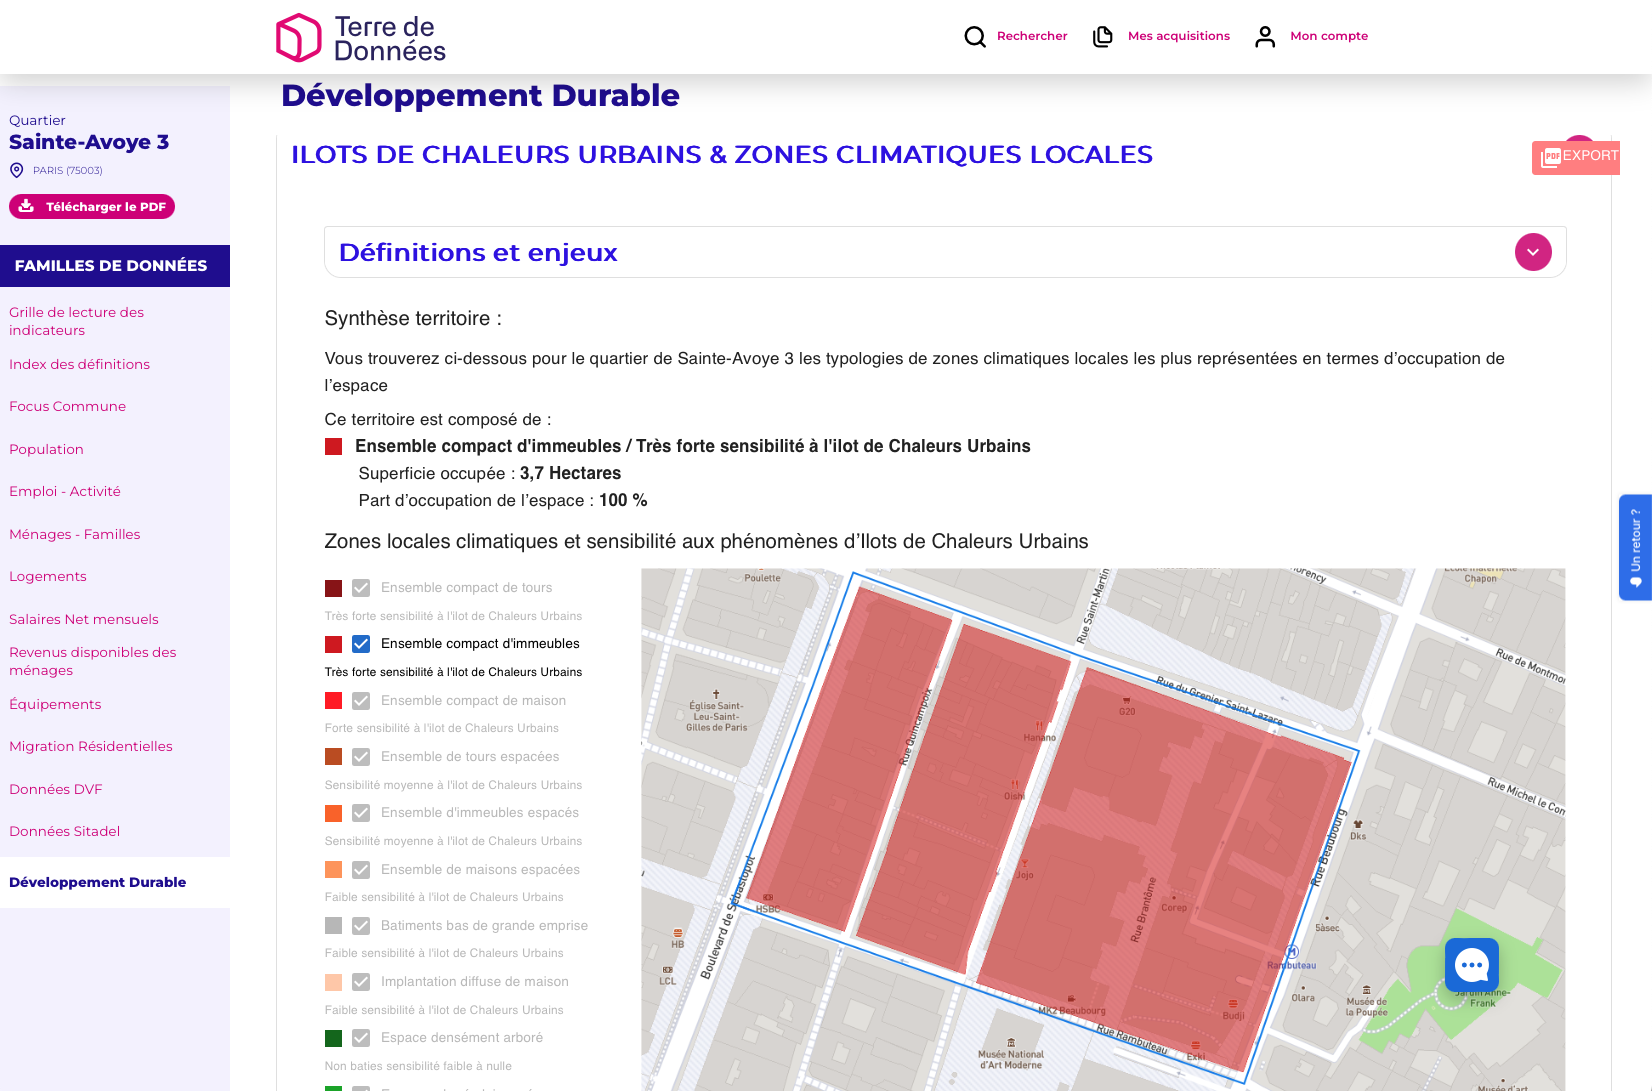
Task: Click the Rechercher magnifying glass icon
Action: coord(975,37)
